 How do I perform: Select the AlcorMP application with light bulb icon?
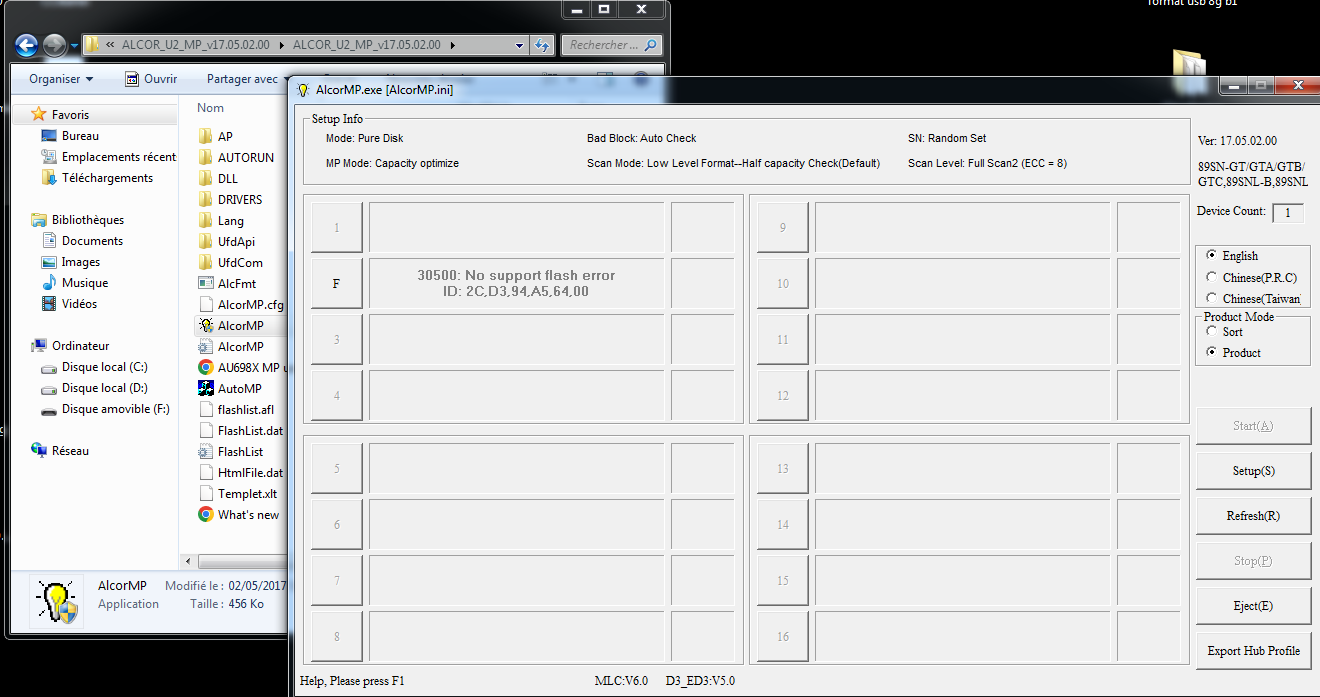coord(240,326)
